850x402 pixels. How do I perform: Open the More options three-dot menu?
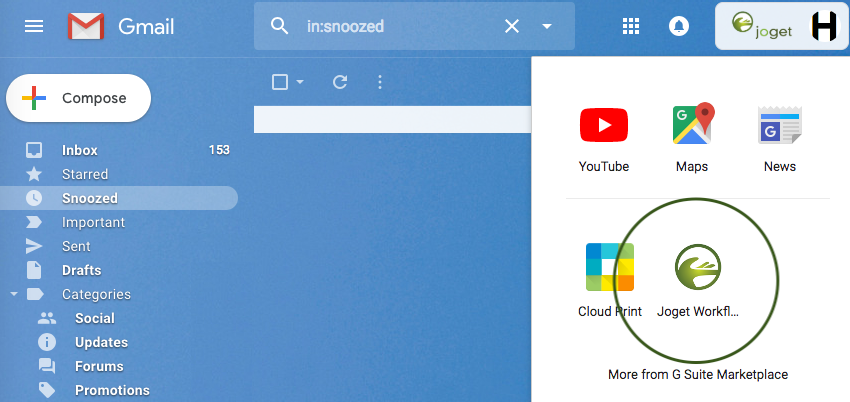tap(380, 82)
